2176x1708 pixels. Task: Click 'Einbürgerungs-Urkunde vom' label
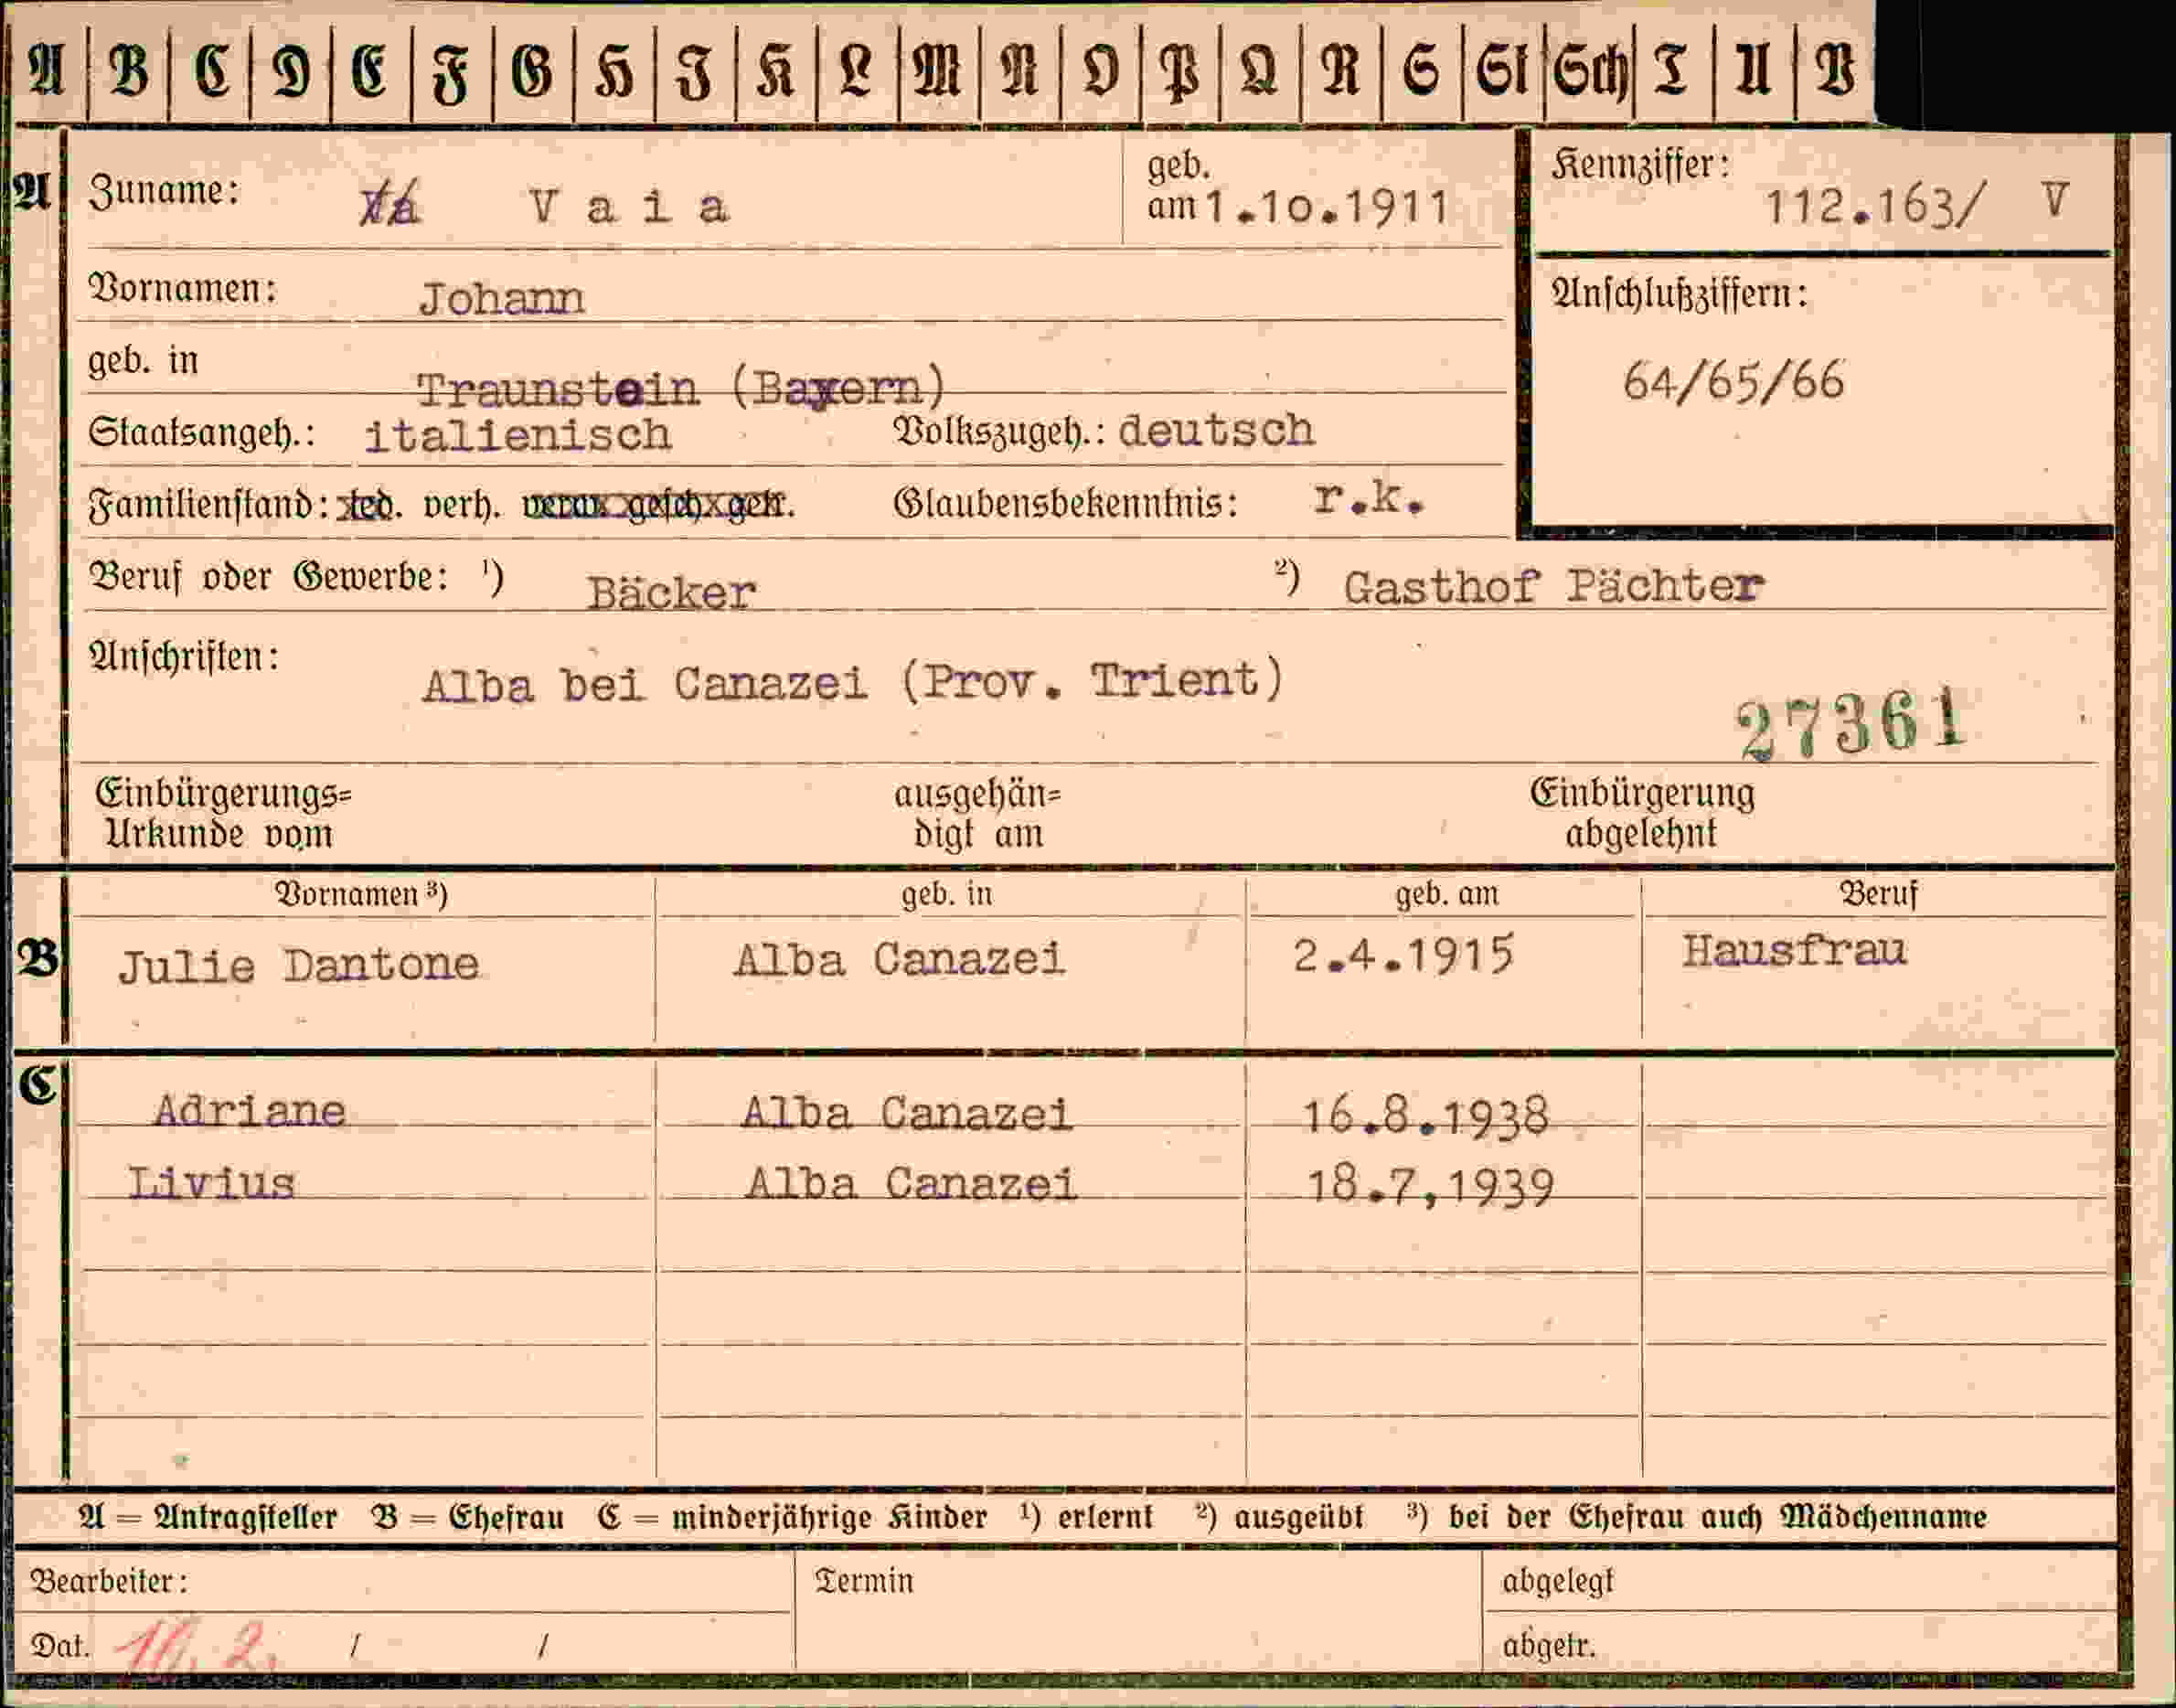tap(223, 814)
